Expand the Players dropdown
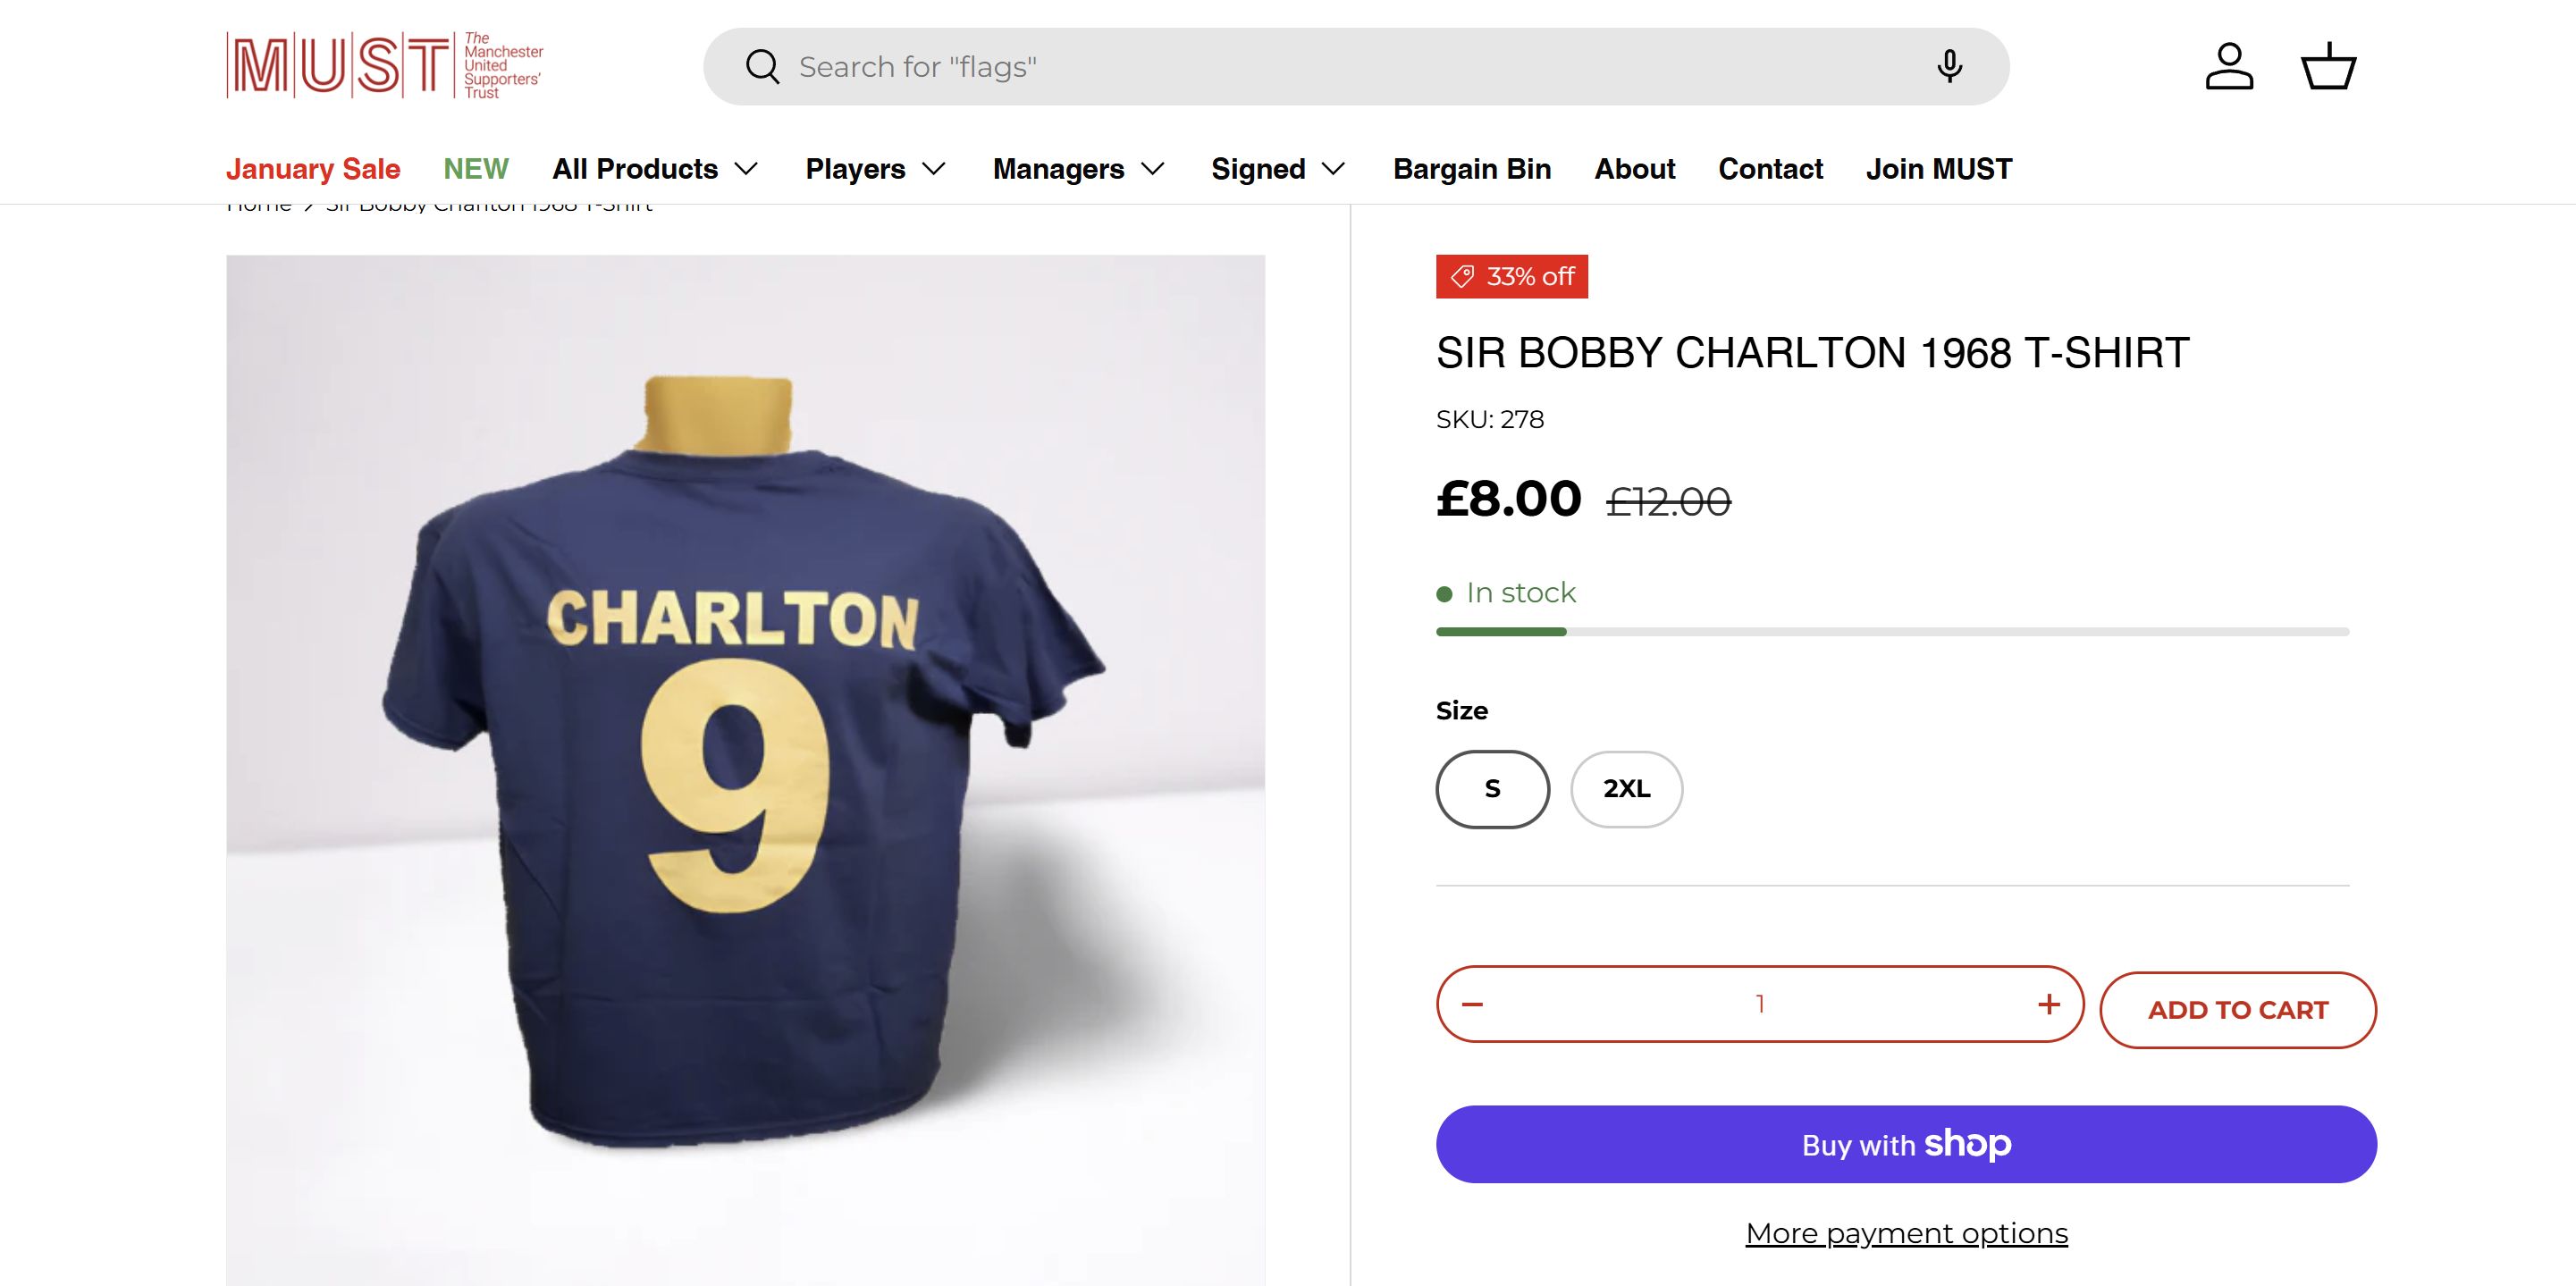The height and width of the screenshot is (1286, 2576). (x=875, y=169)
